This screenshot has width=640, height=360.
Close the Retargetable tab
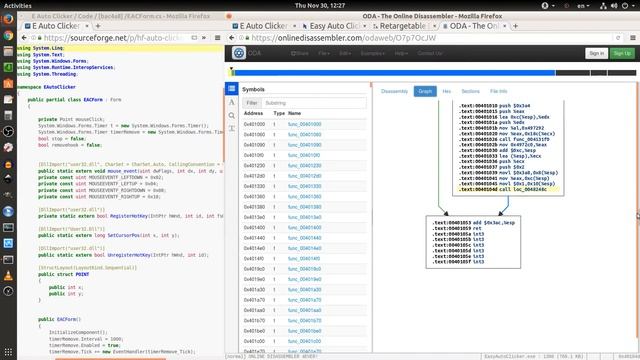tap(434, 26)
